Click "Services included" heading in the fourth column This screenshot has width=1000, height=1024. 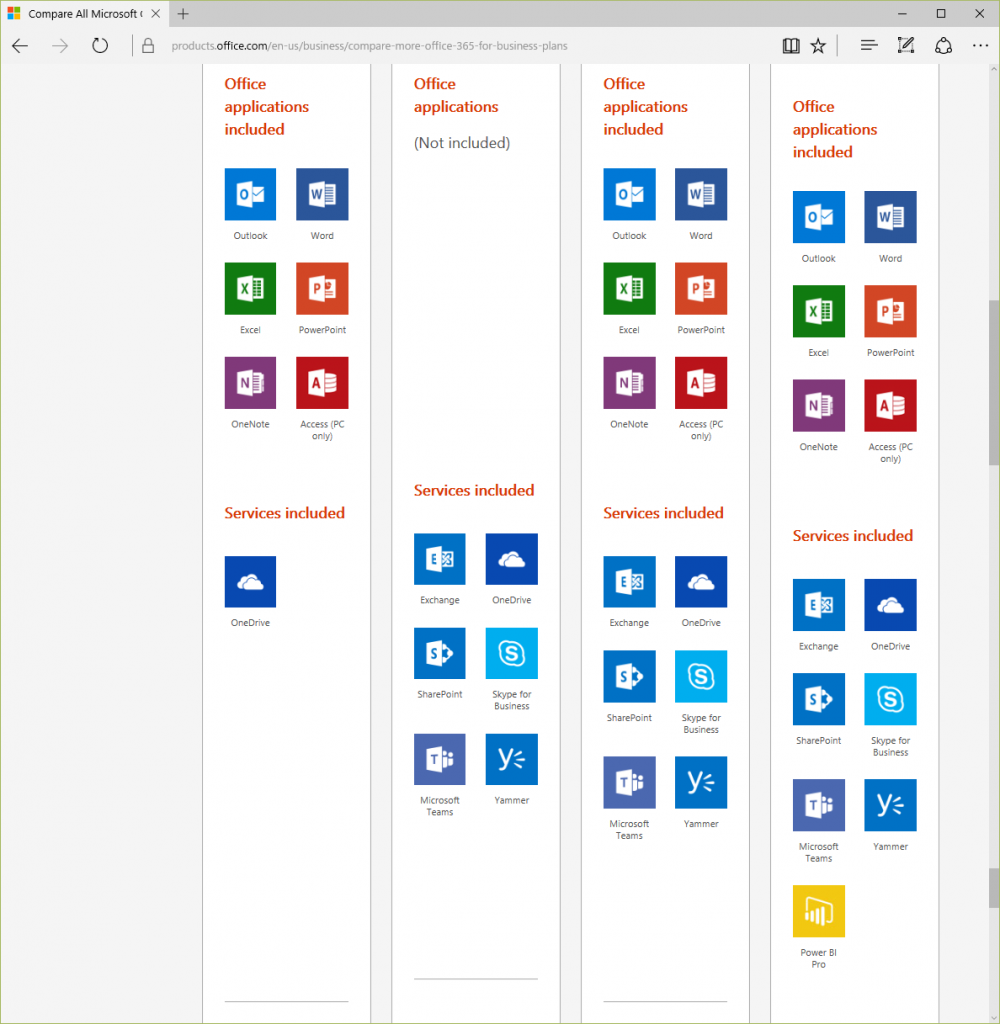coord(853,536)
